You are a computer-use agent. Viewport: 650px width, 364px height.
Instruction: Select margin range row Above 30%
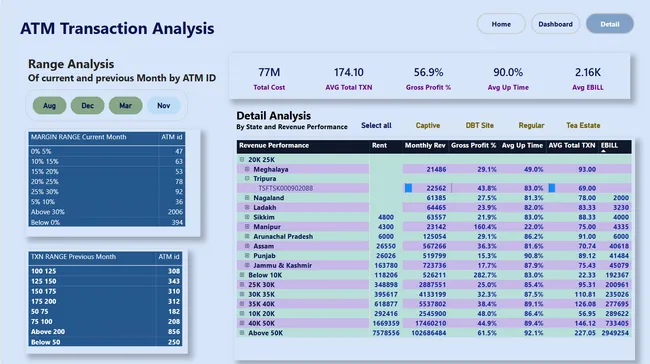click(107, 212)
